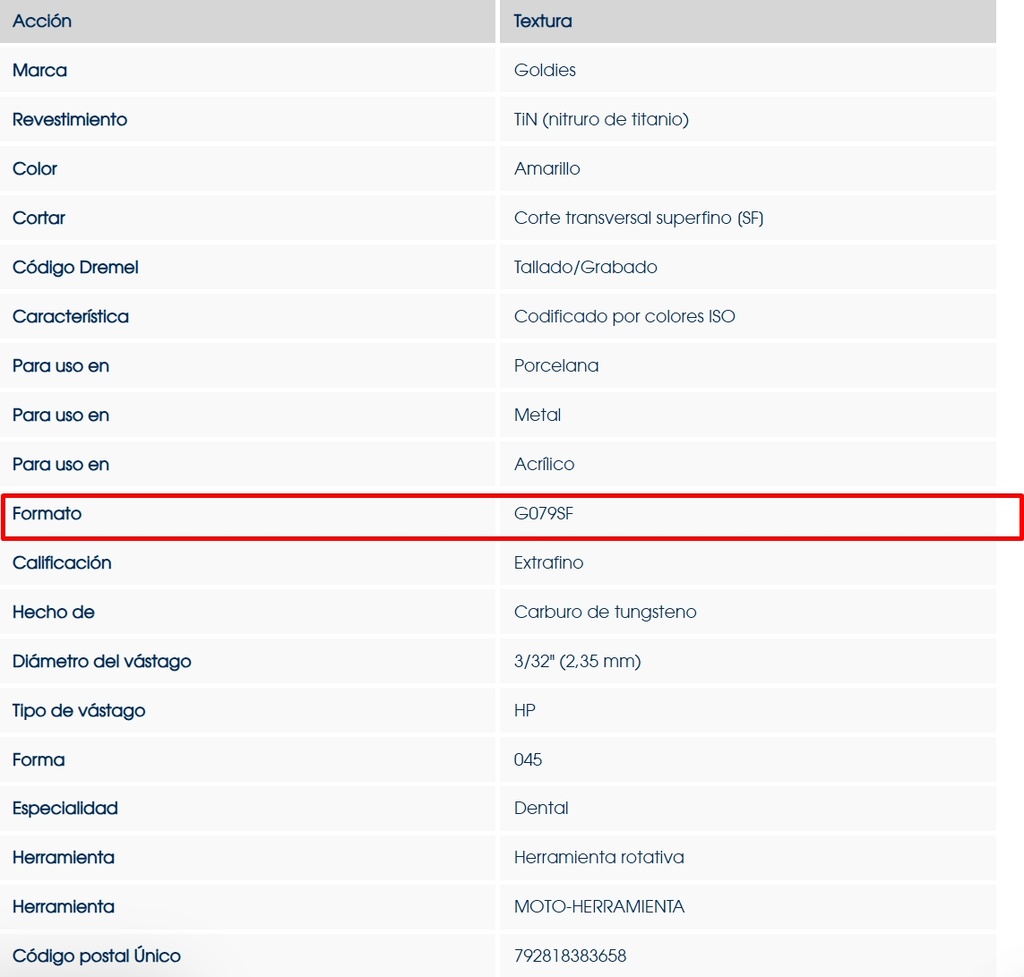Select the 792818383658 code value
The height and width of the screenshot is (977, 1024).
[x=570, y=956]
